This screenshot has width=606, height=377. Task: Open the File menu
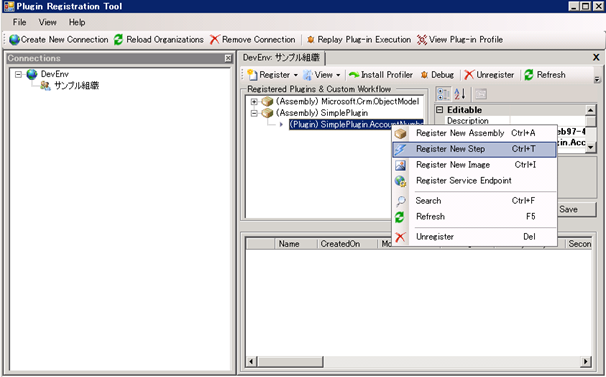click(x=19, y=22)
